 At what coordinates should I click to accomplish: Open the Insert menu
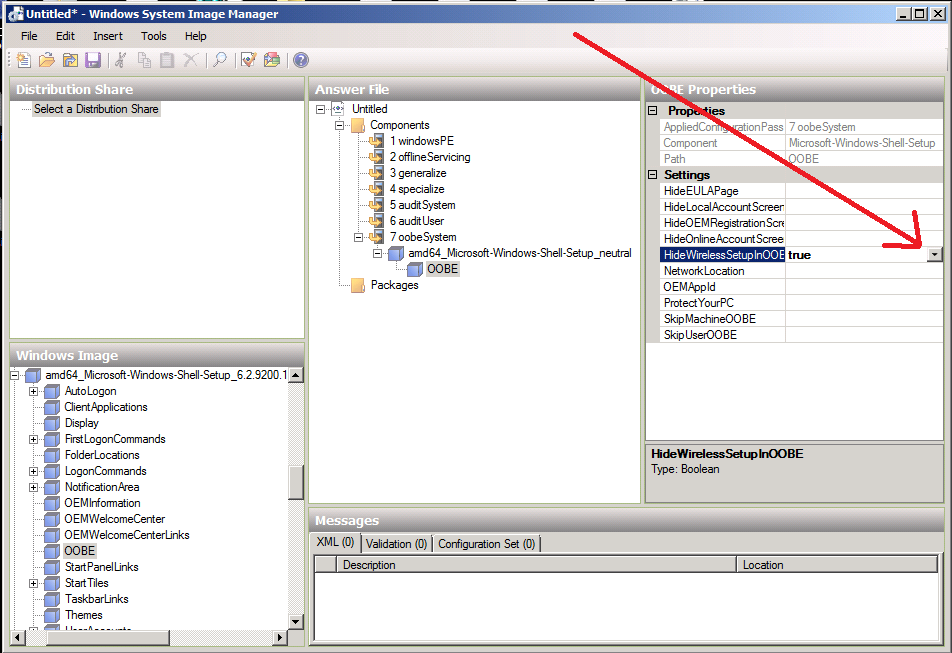(108, 36)
